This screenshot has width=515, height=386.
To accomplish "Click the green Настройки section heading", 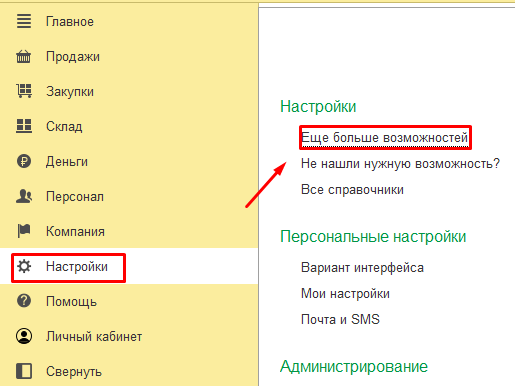I will click(318, 107).
